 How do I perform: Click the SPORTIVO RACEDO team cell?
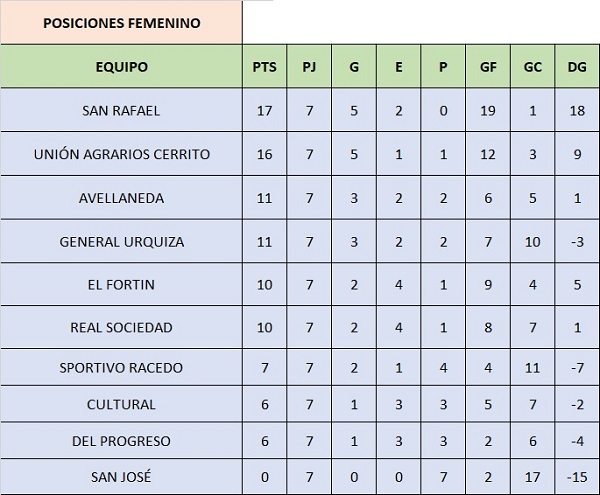coord(121,367)
